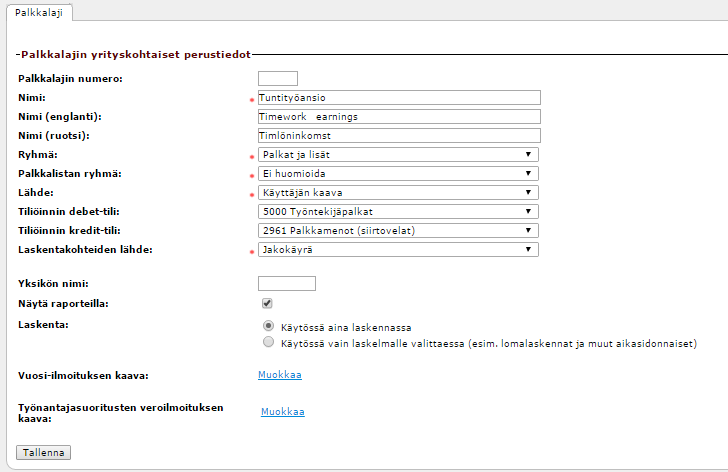Viewport: 728px width, 472px height.
Task: Open the Lähde dropdown menu
Action: coord(398,193)
